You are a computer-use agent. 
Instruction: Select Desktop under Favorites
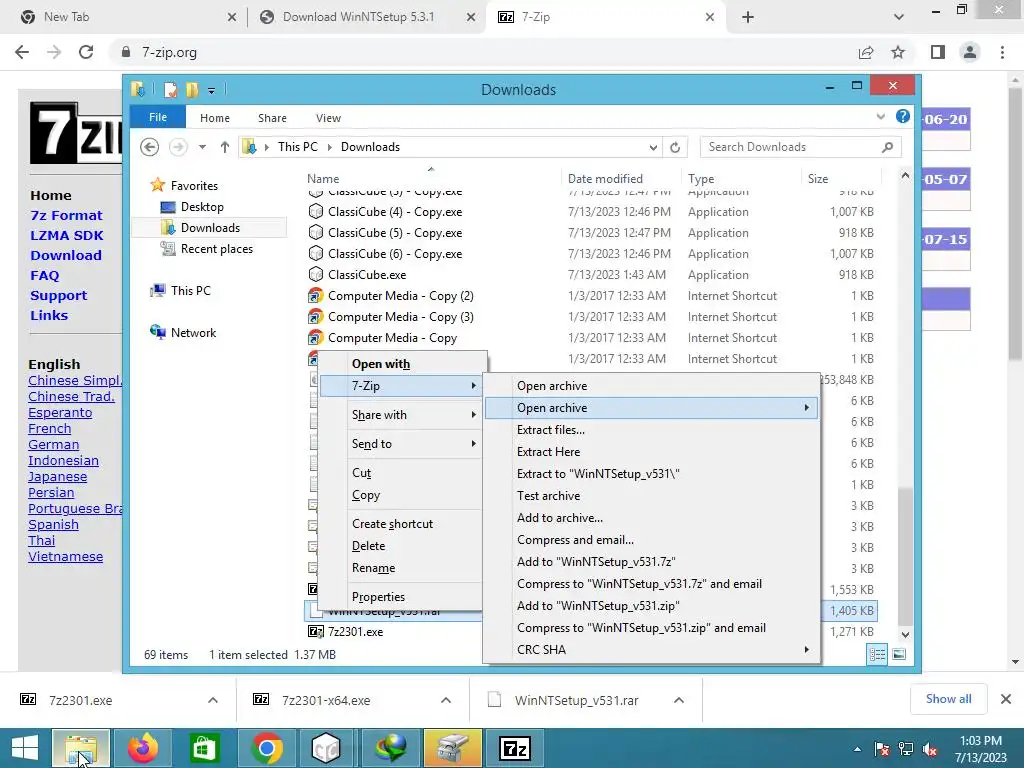202,207
